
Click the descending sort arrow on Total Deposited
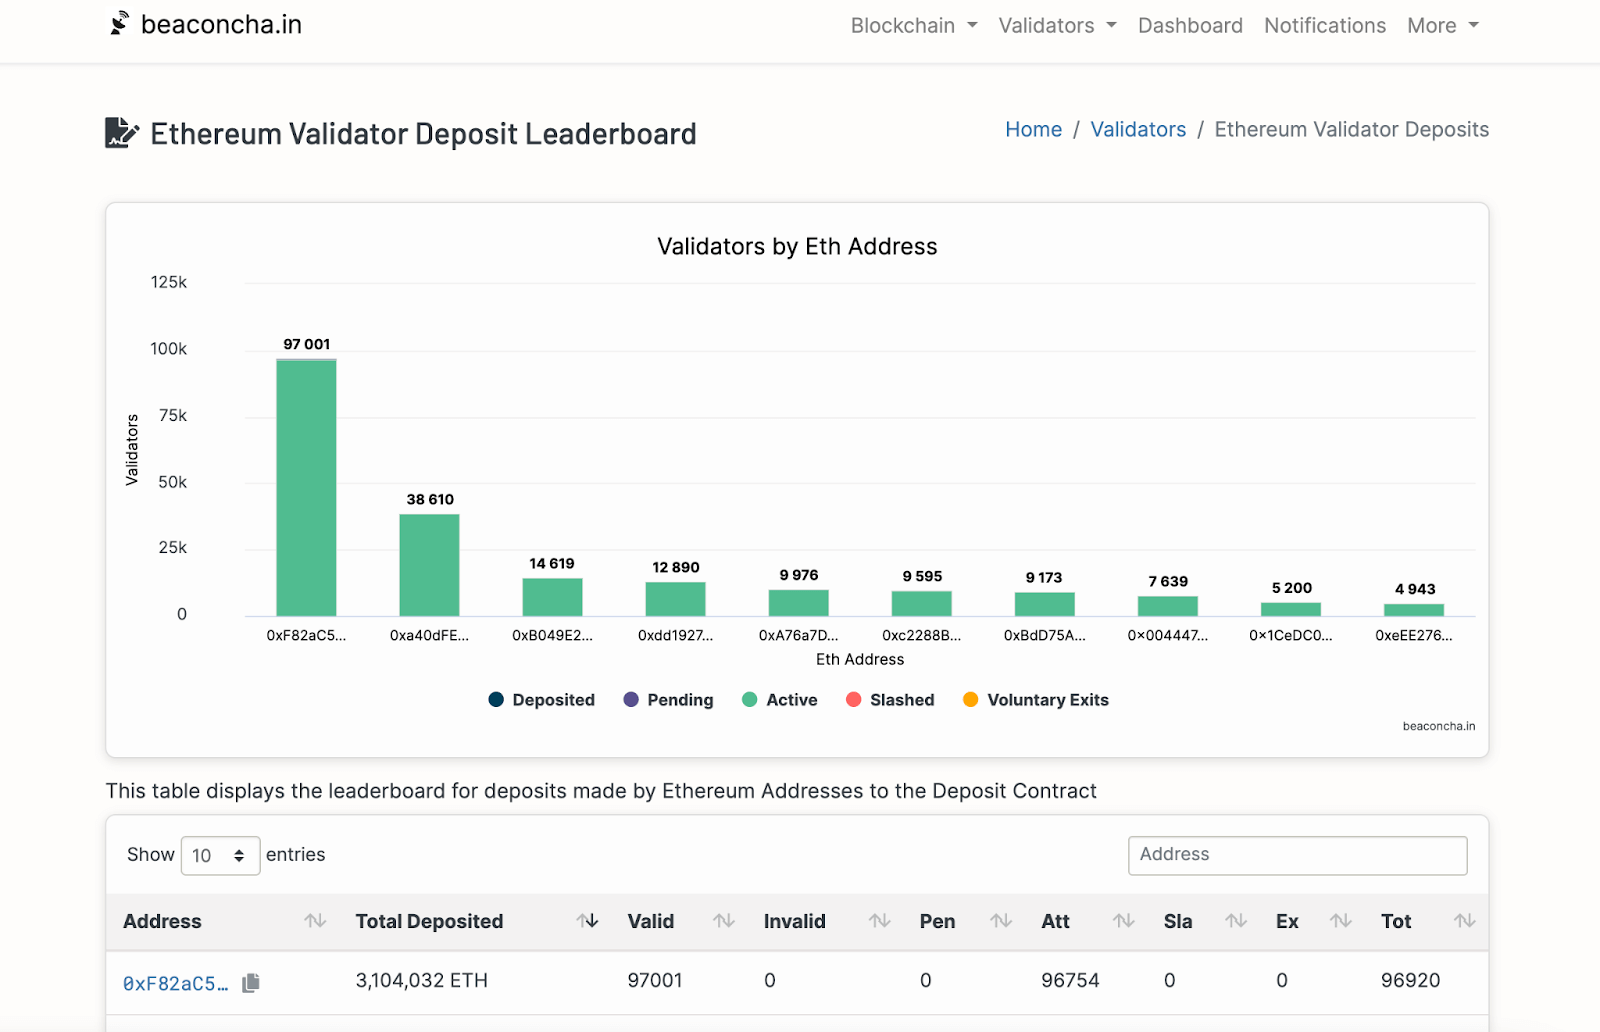(588, 922)
